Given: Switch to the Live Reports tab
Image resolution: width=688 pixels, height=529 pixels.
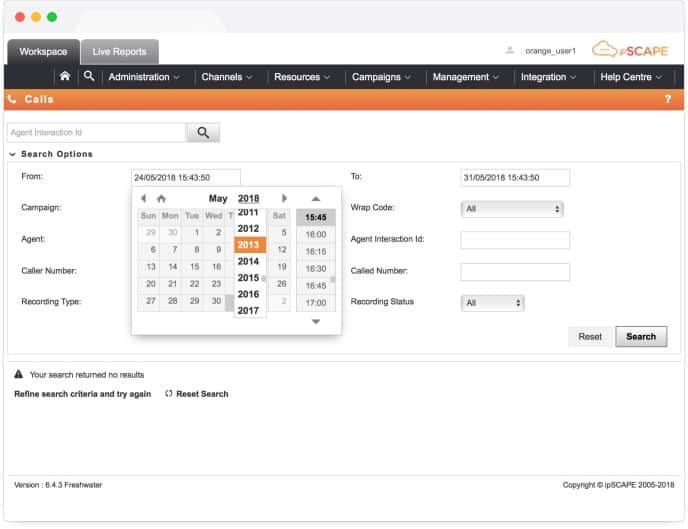Looking at the screenshot, I should [119, 52].
